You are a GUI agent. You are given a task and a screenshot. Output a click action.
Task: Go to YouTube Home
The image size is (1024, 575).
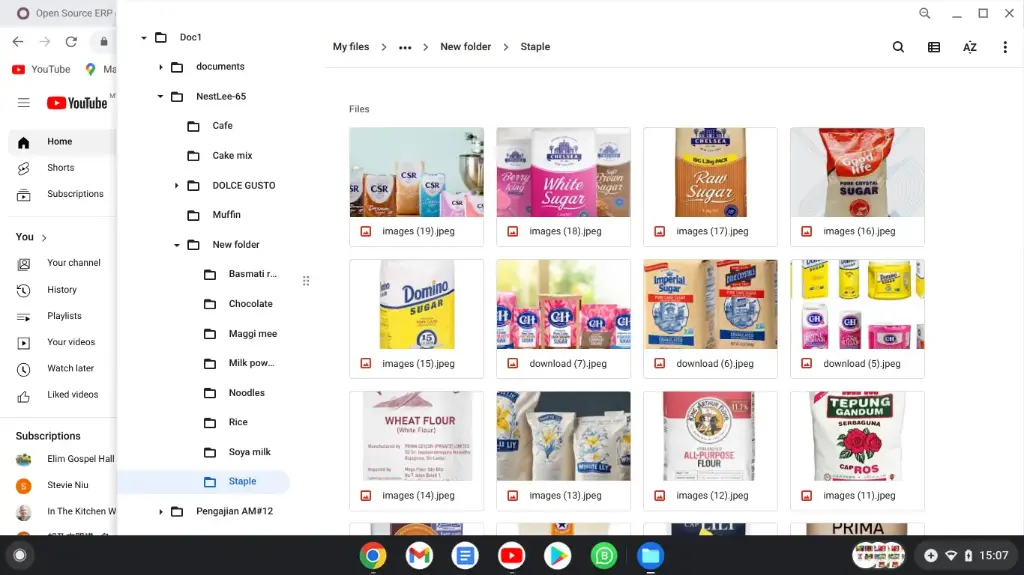click(x=61, y=142)
